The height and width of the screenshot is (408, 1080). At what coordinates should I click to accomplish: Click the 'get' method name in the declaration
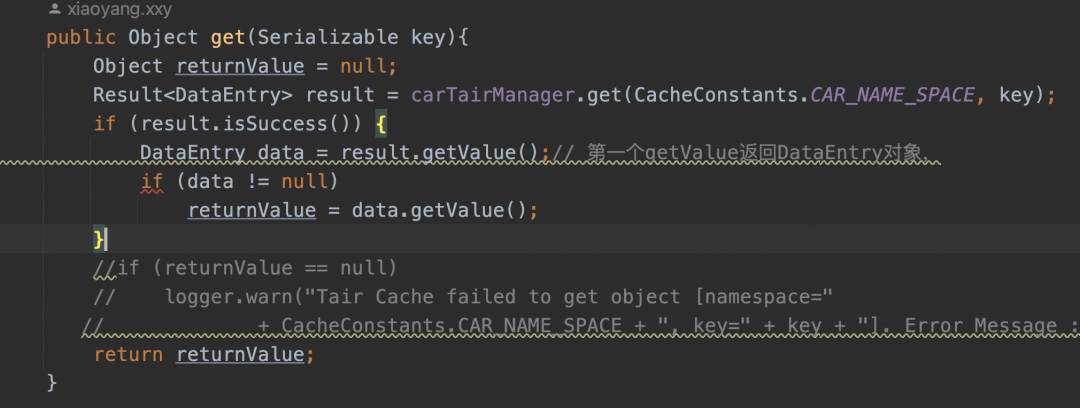pos(228,38)
